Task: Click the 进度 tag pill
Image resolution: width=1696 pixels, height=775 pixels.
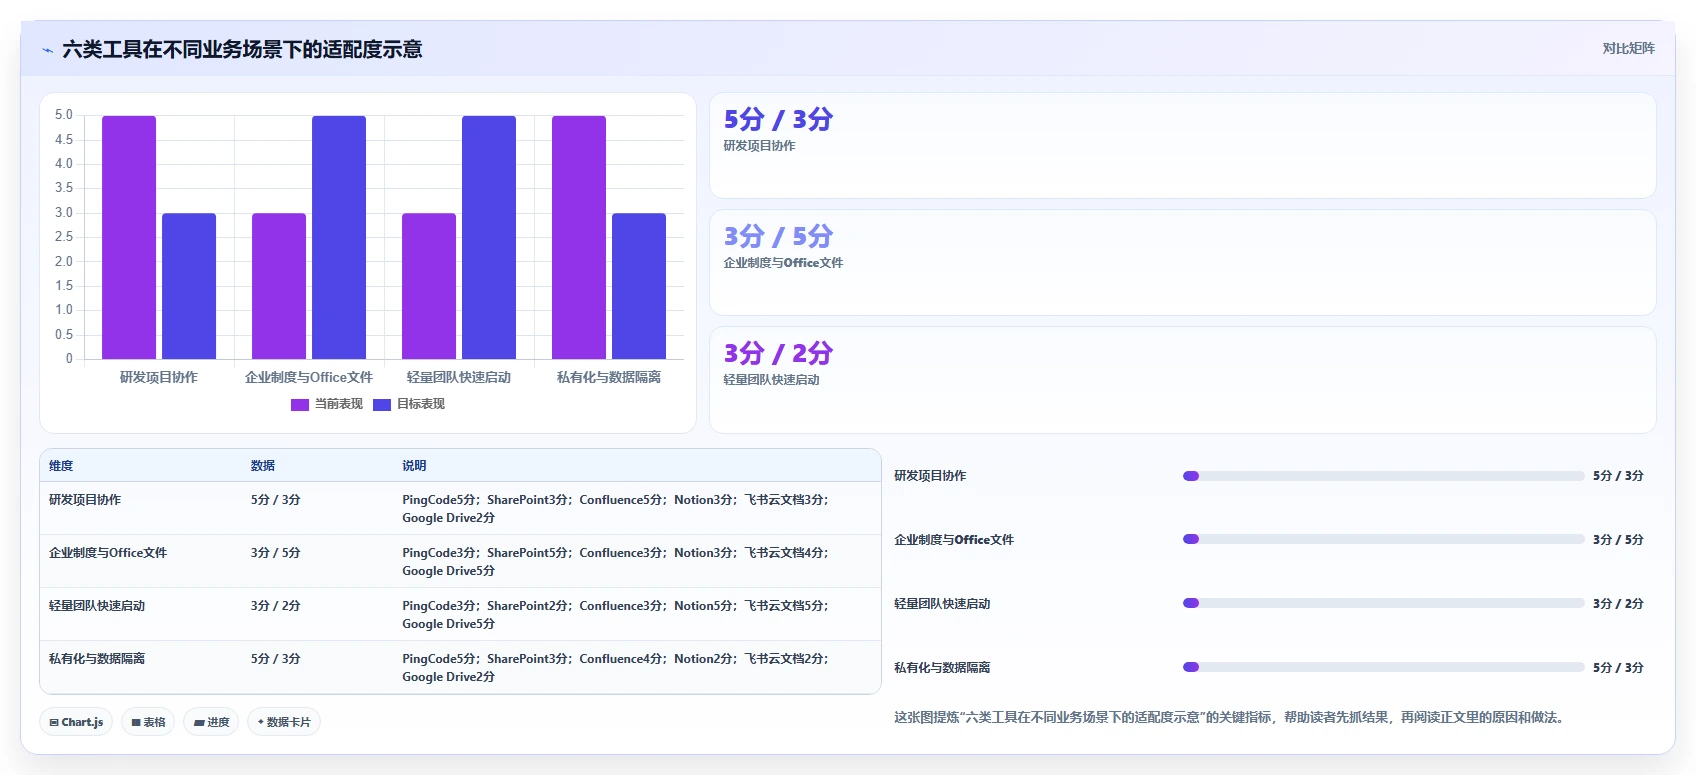Action: click(211, 722)
